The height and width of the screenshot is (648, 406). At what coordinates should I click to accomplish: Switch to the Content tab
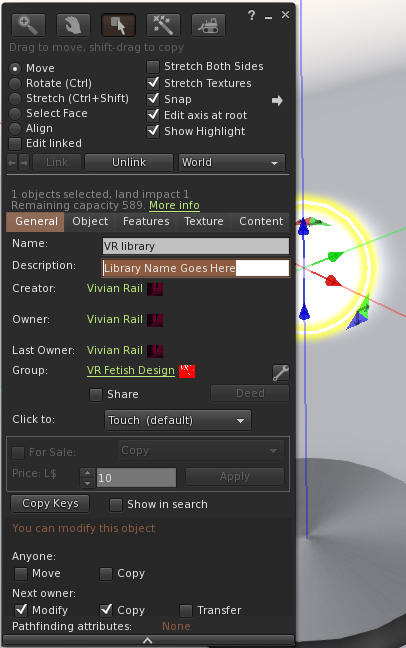[x=261, y=222]
